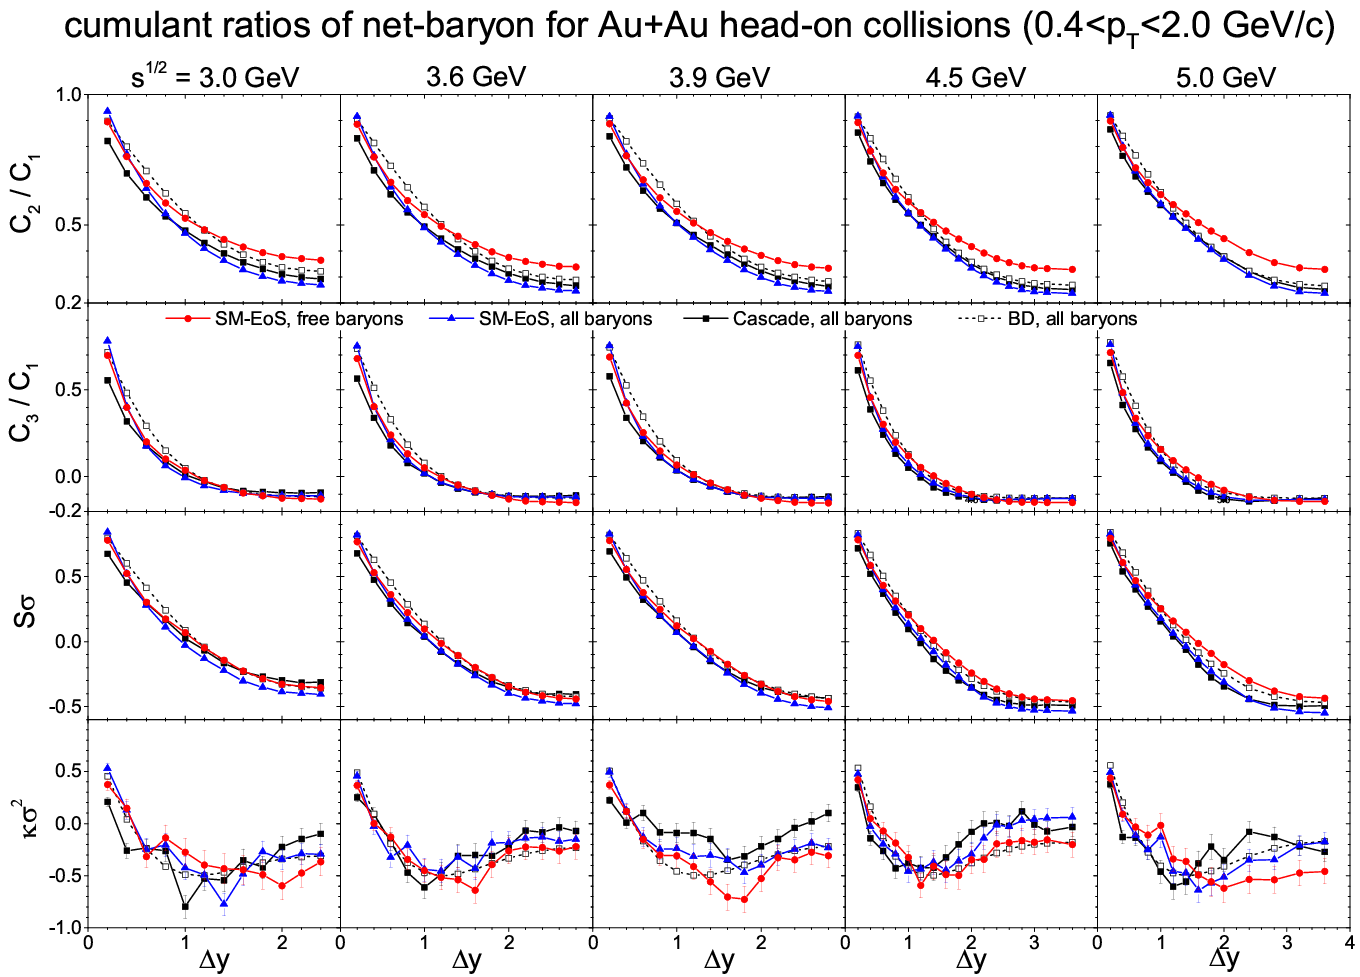Click the open square dashed legend marker
Viewport: 1360px width, 977px height.
tap(982, 318)
